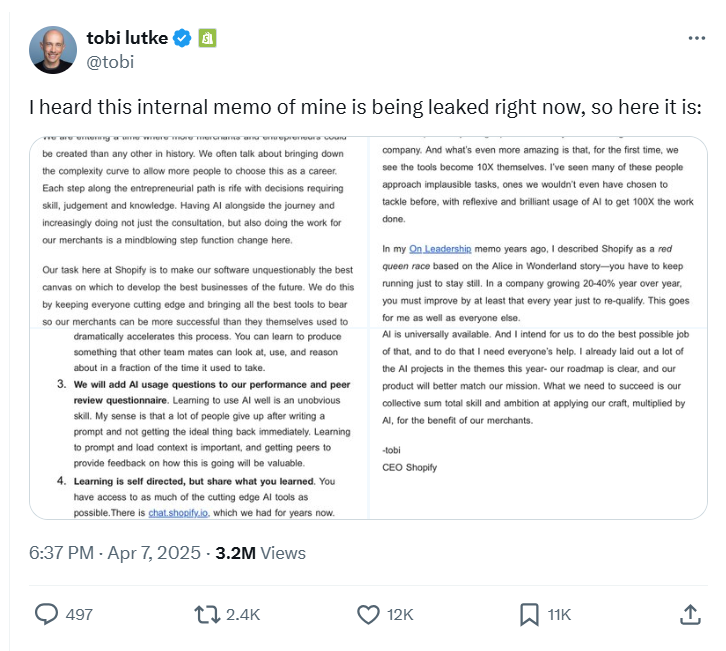Viewport: 726px width, 651px height.
Task: View the 3.2M Views analytics
Action: click(261, 553)
